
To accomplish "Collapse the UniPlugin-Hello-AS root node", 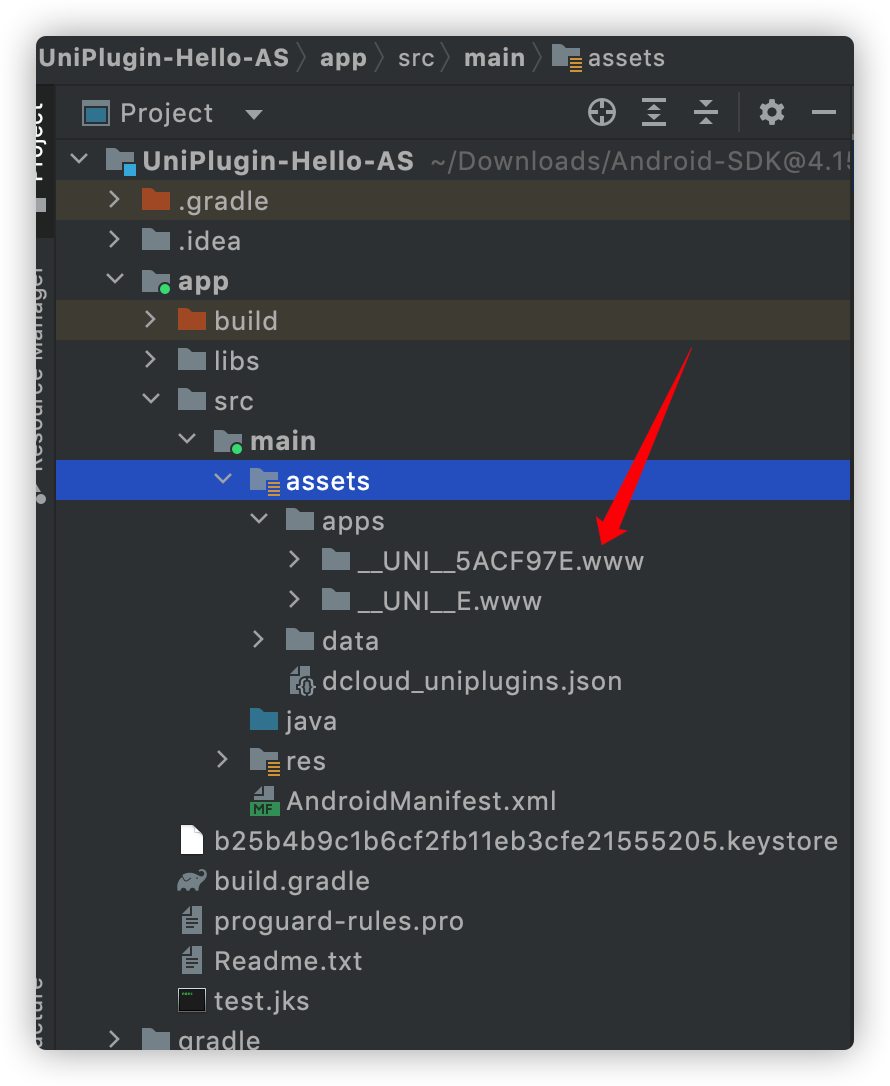I will point(80,159).
